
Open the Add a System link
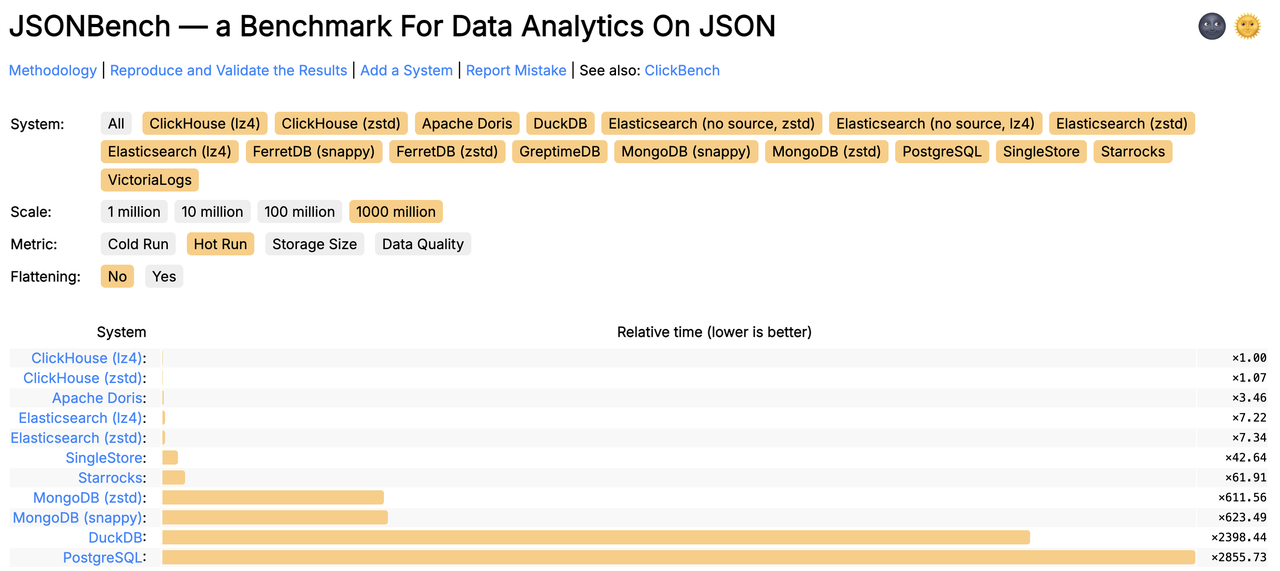[406, 70]
